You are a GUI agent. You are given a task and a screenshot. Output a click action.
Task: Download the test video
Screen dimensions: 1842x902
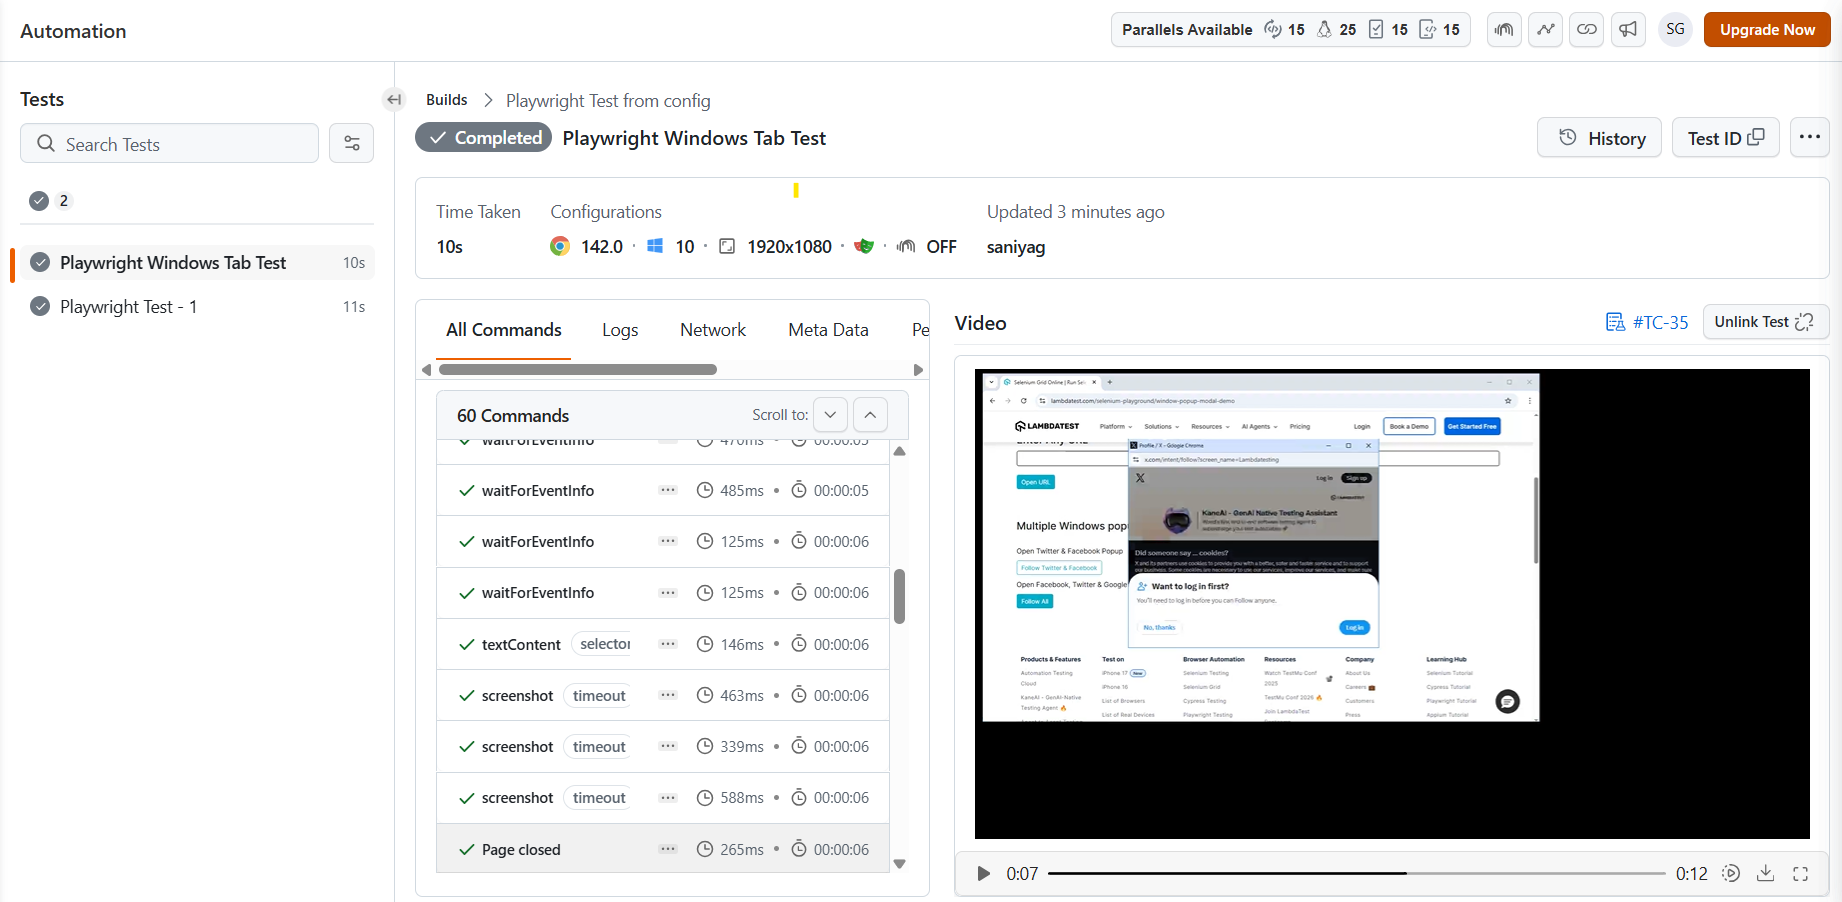click(1765, 873)
